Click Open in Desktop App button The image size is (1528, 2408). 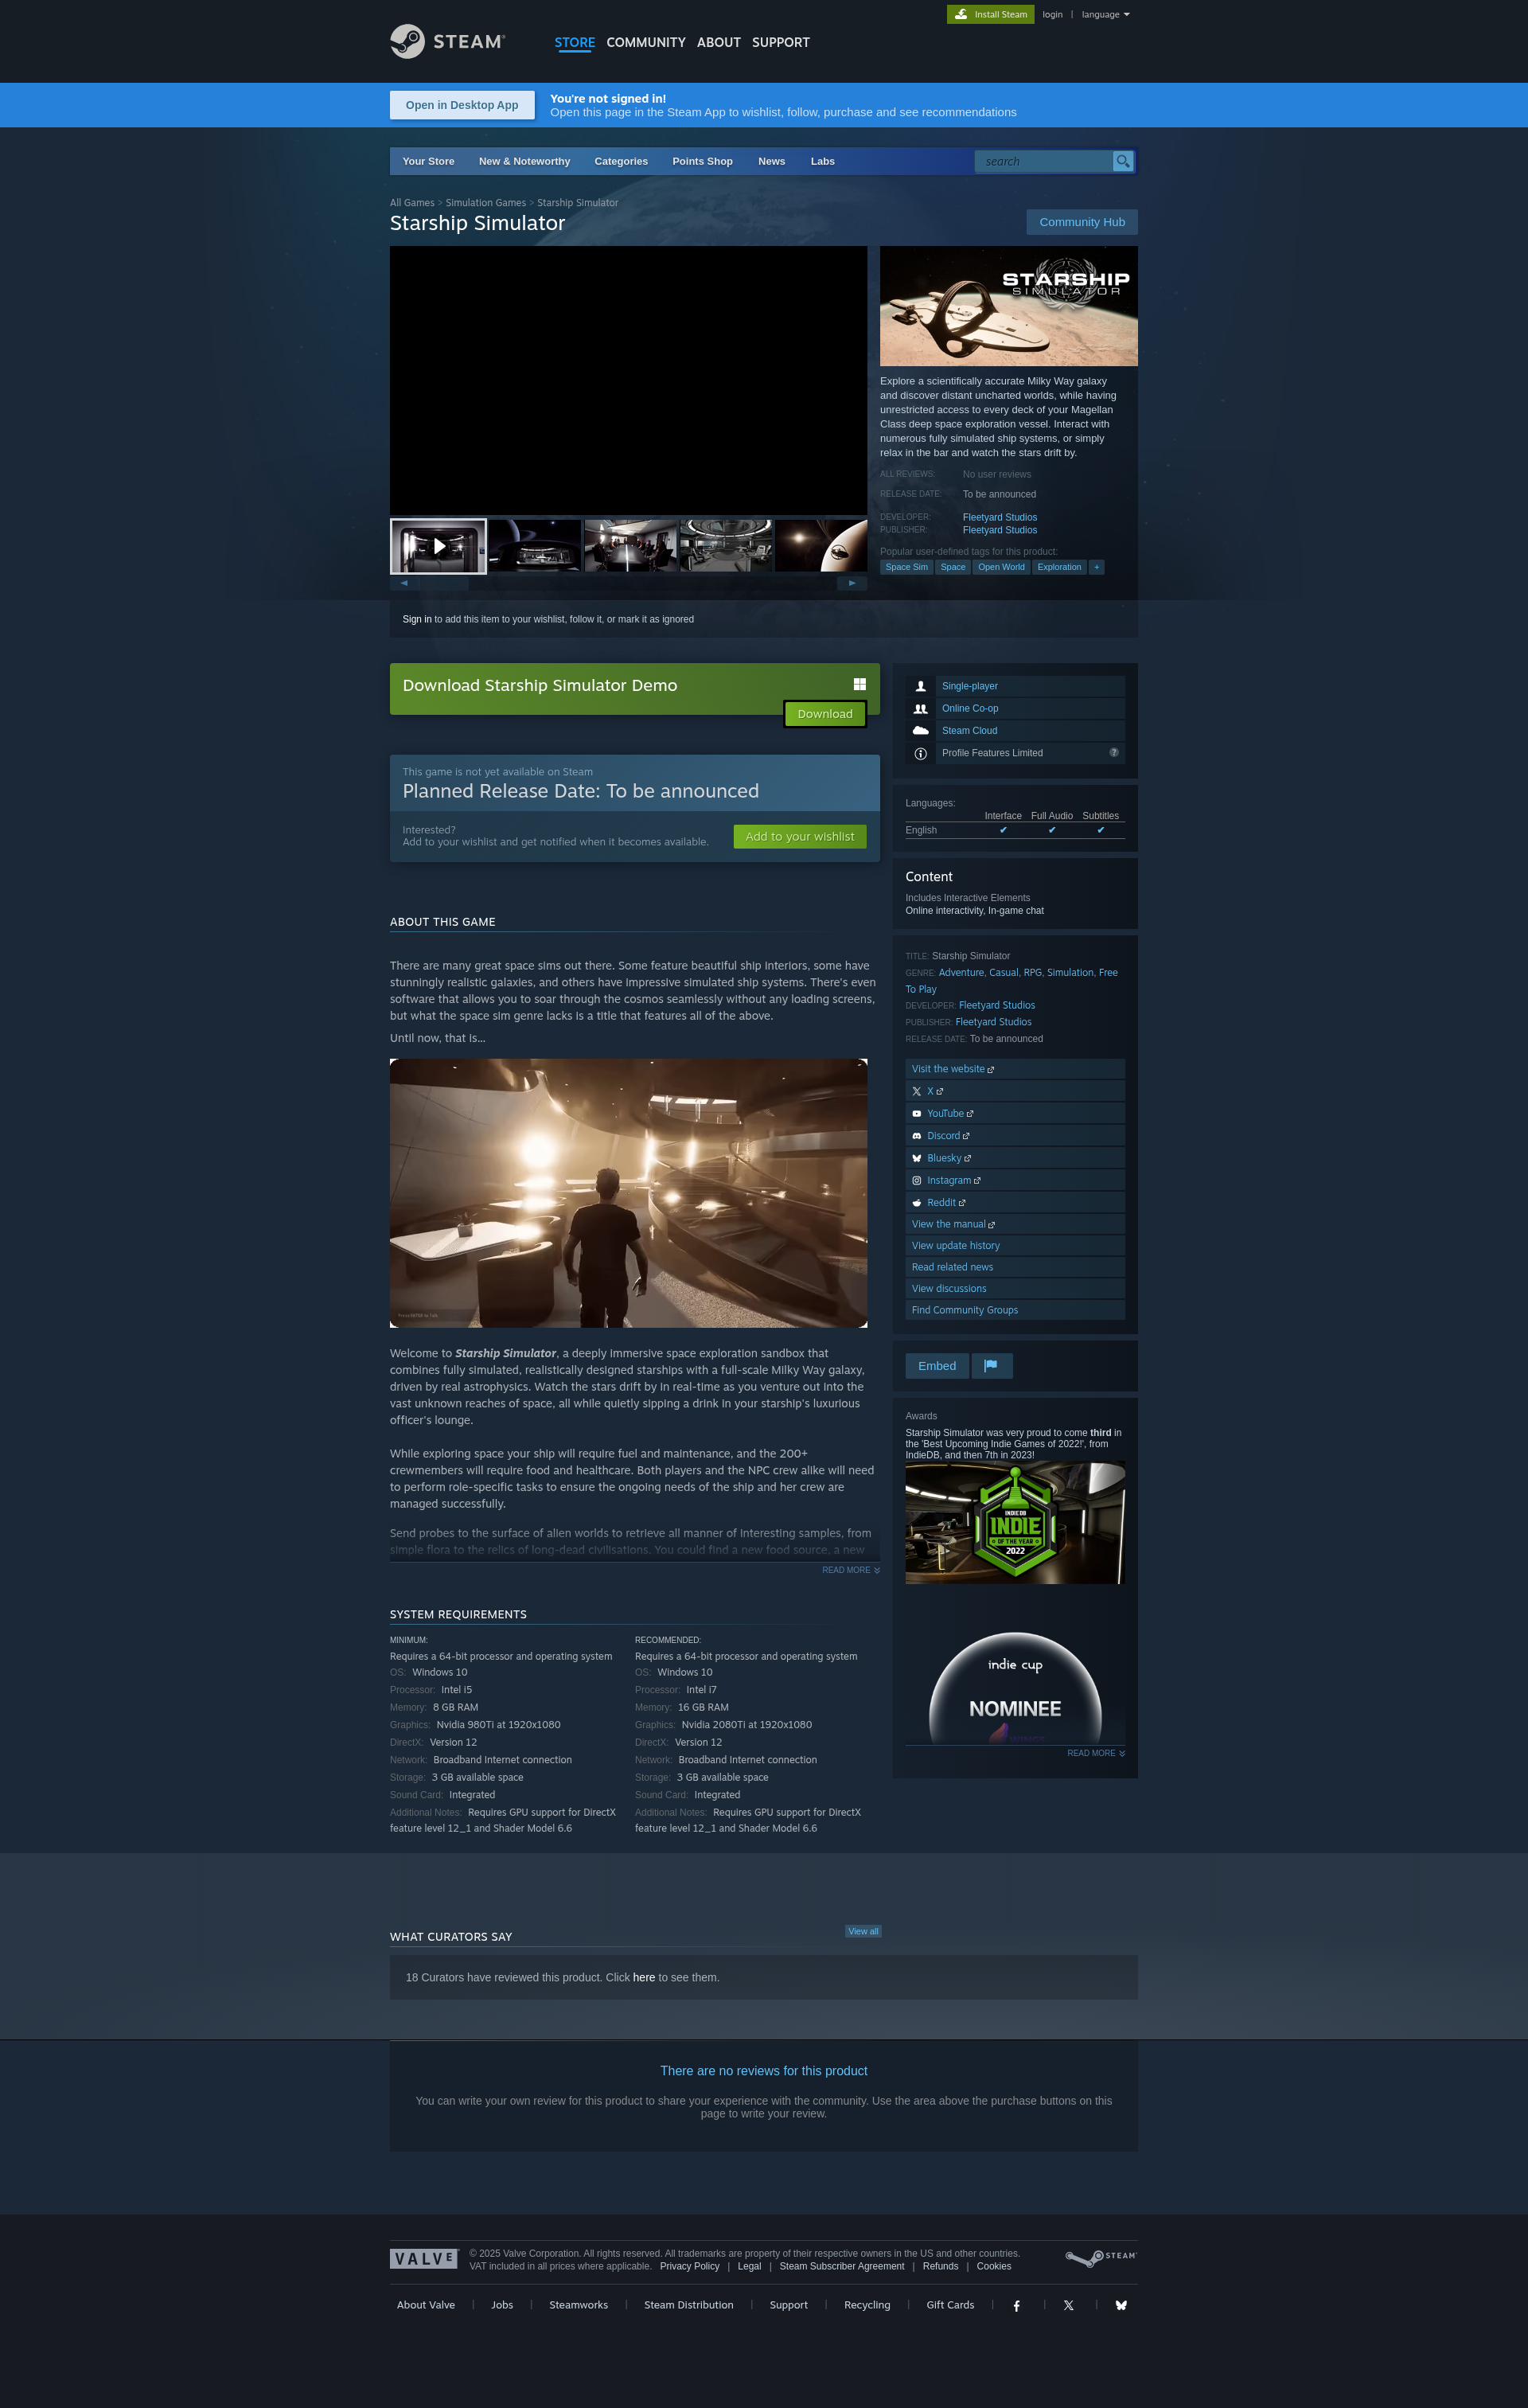tap(462, 105)
